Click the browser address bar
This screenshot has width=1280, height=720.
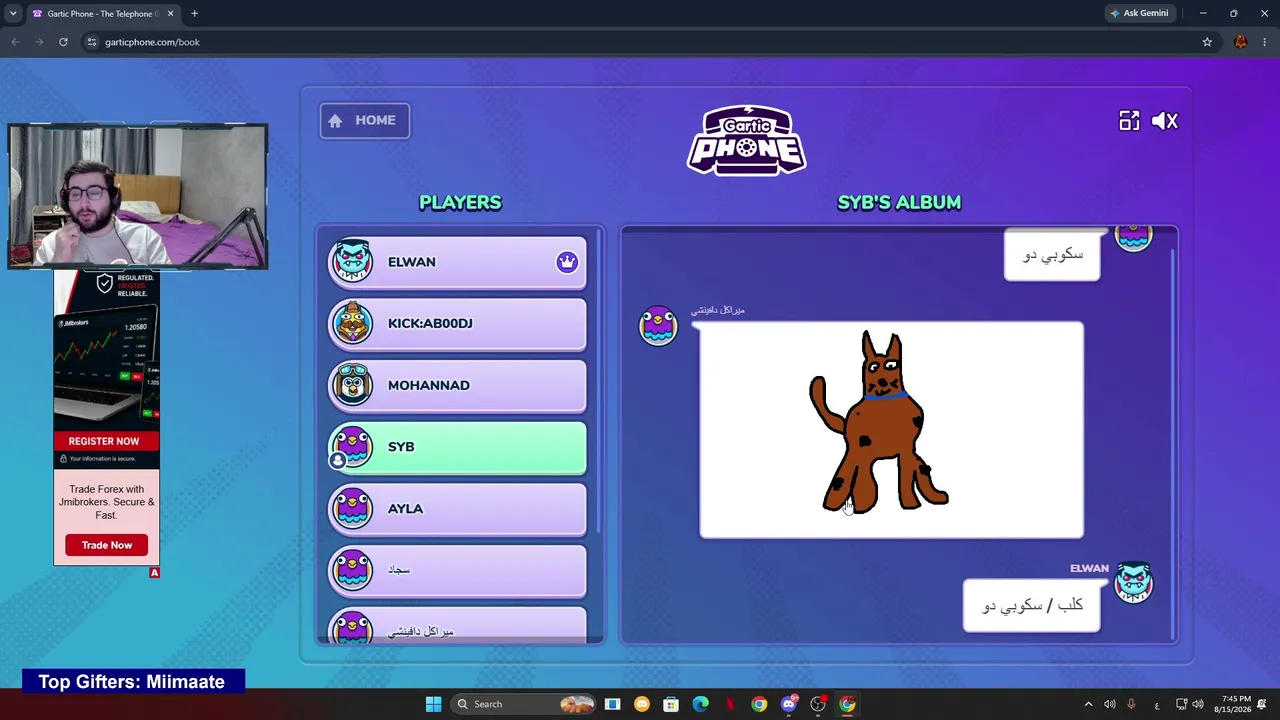pyautogui.click(x=640, y=42)
